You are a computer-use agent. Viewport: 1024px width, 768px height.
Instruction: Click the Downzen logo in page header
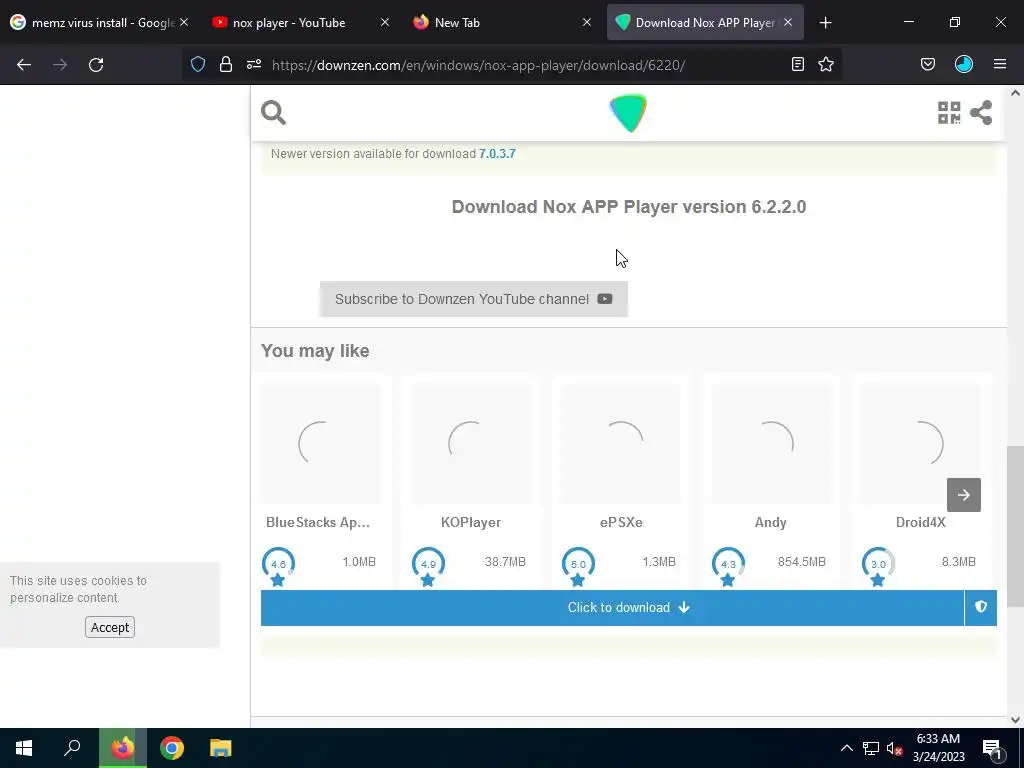pos(628,112)
